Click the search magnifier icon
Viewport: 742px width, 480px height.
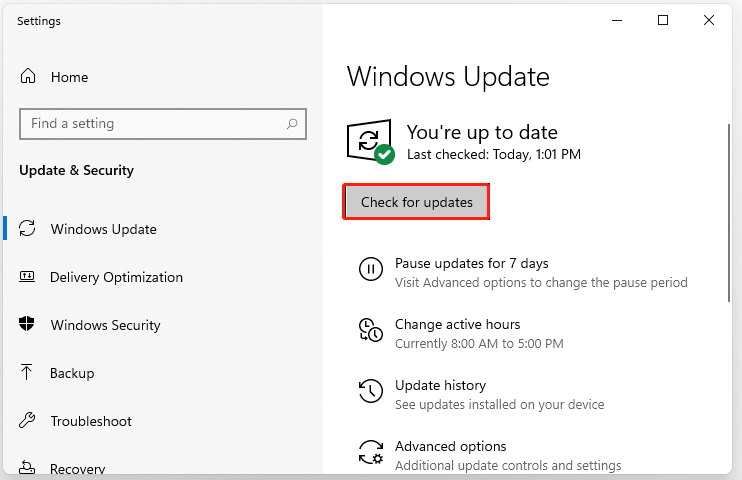point(292,124)
